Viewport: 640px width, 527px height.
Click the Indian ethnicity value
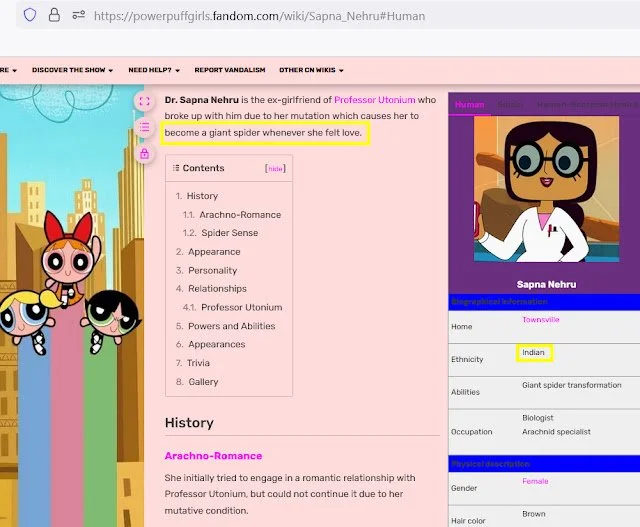pyautogui.click(x=533, y=352)
